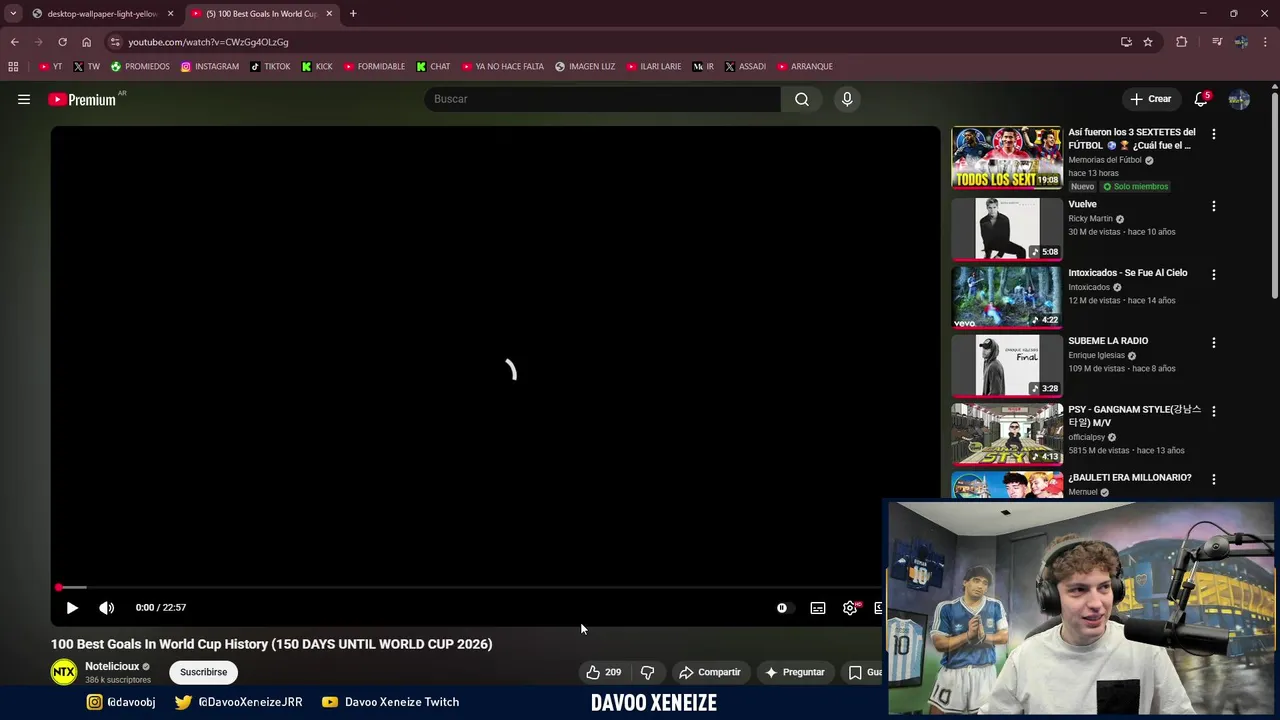
Task: Open options for 'Así fueron los 3 SEXTETES'
Action: 1214,134
